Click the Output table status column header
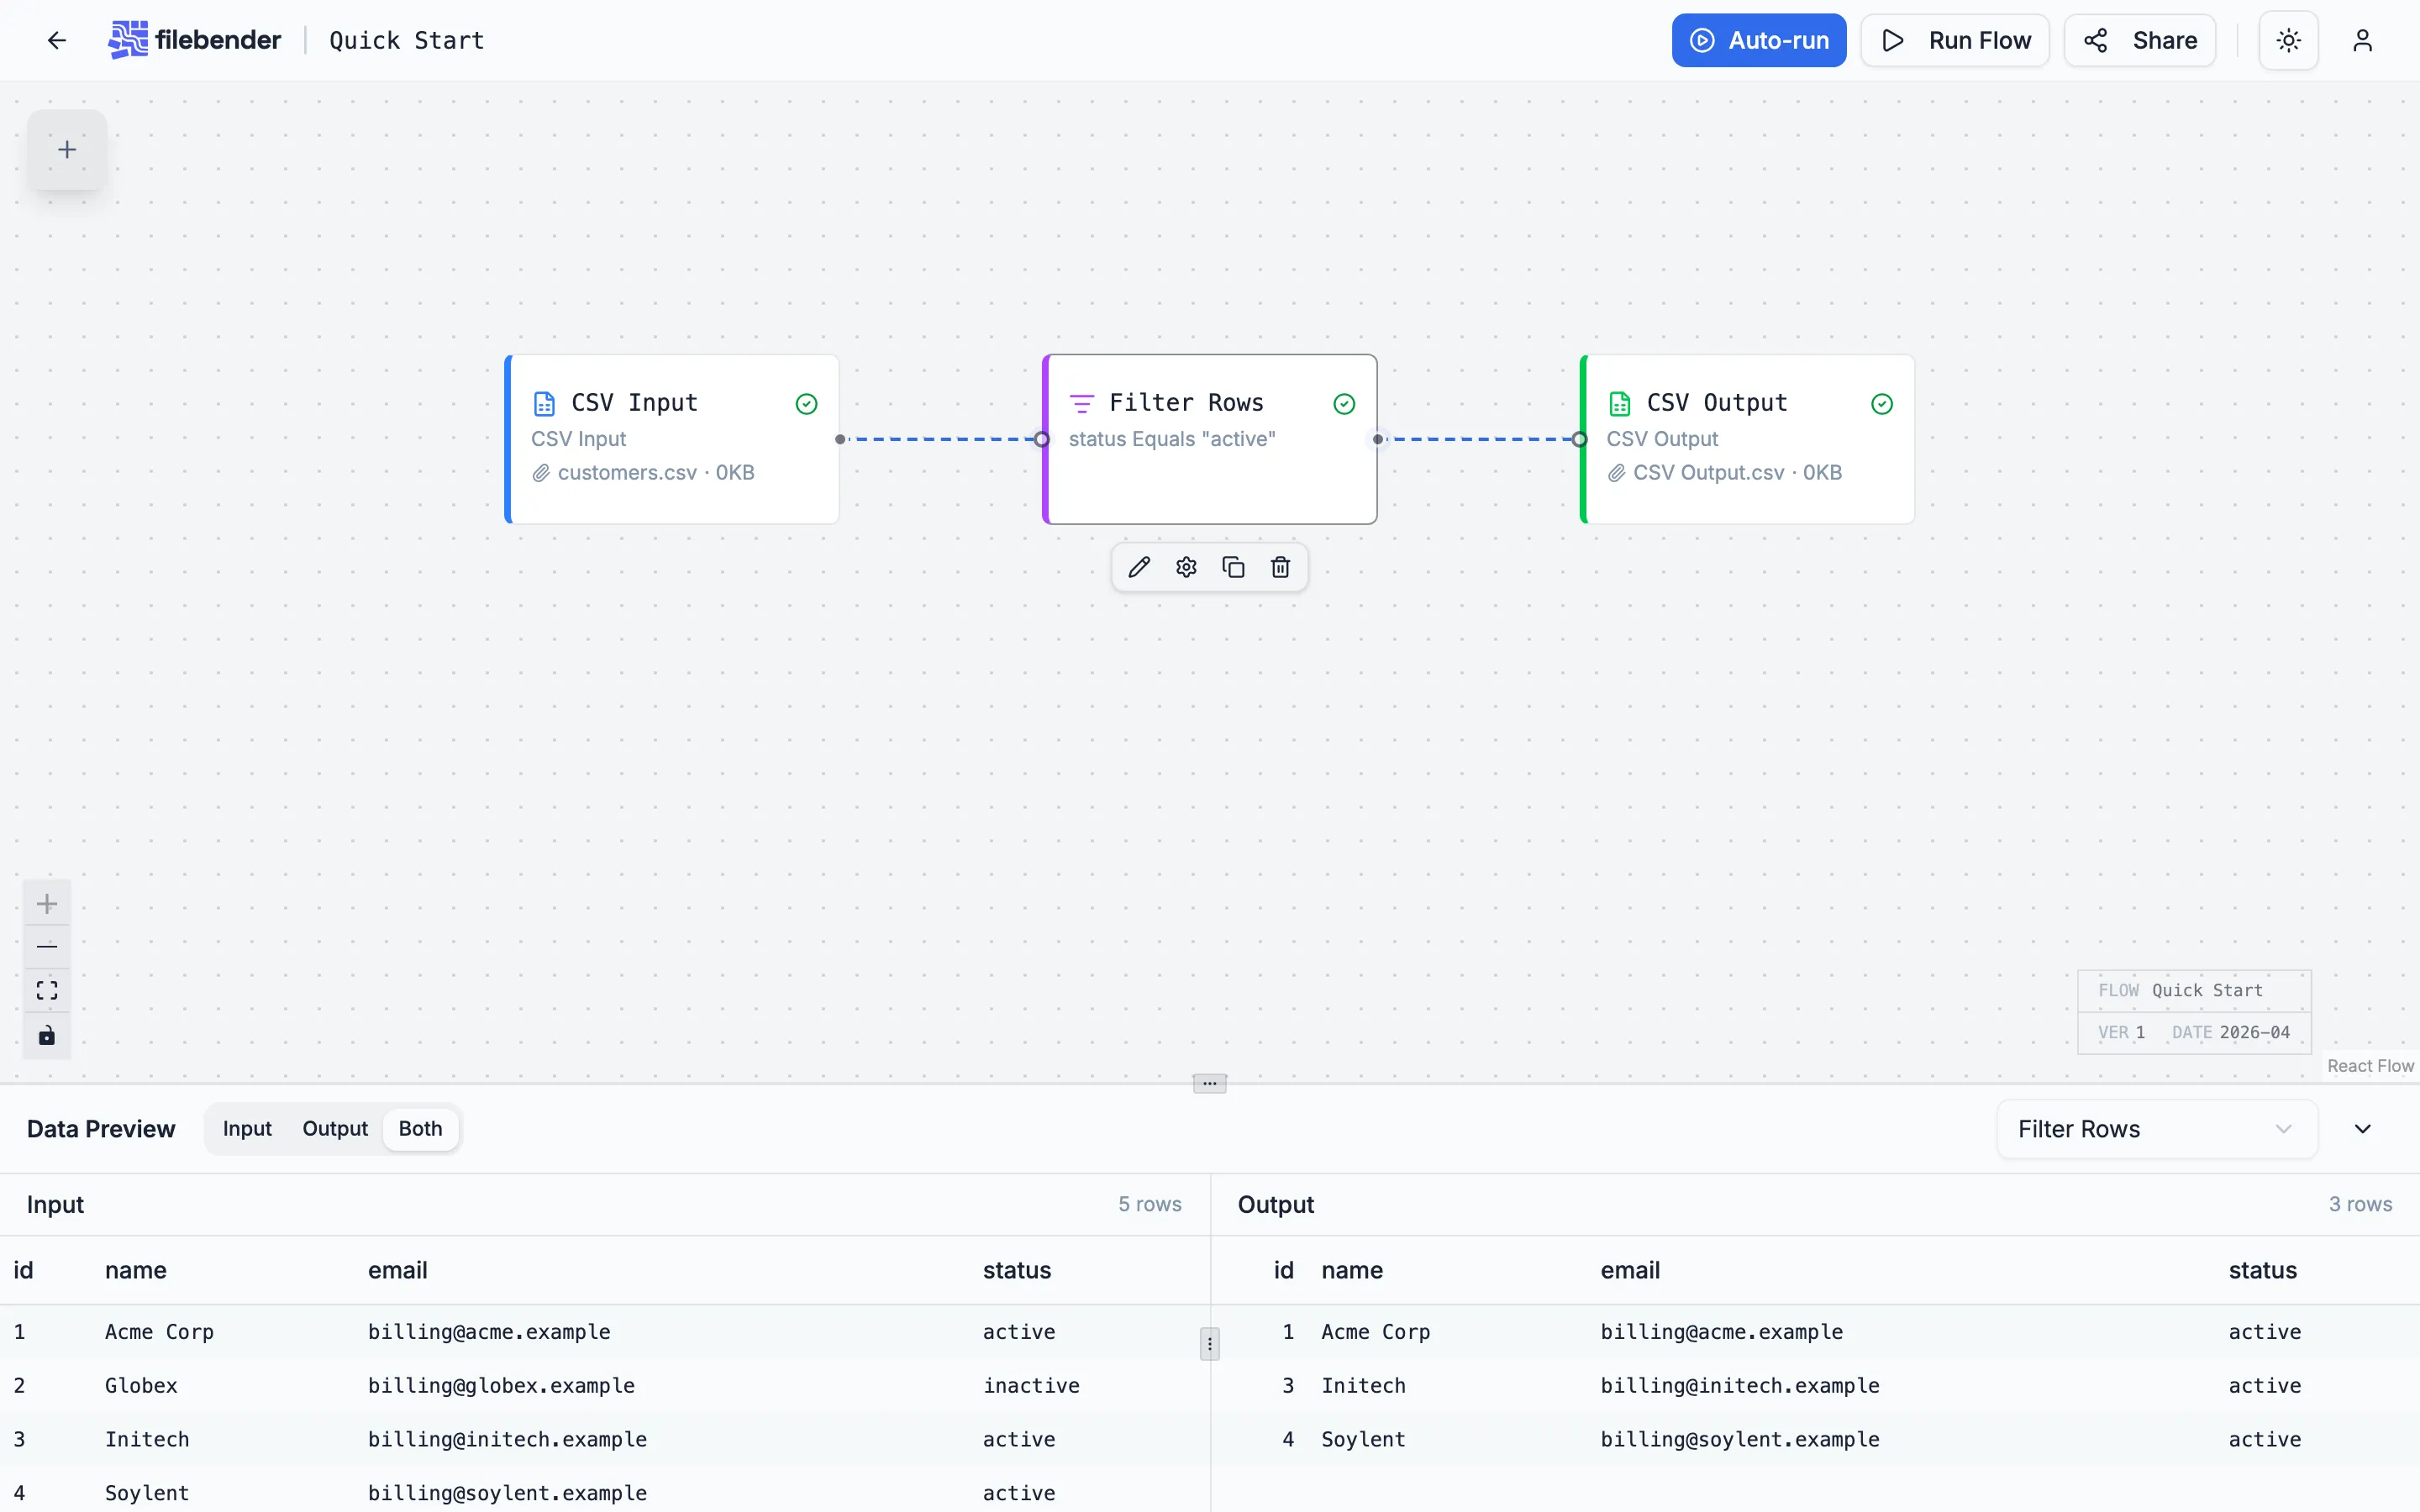The height and width of the screenshot is (1512, 2420). tap(2263, 1270)
